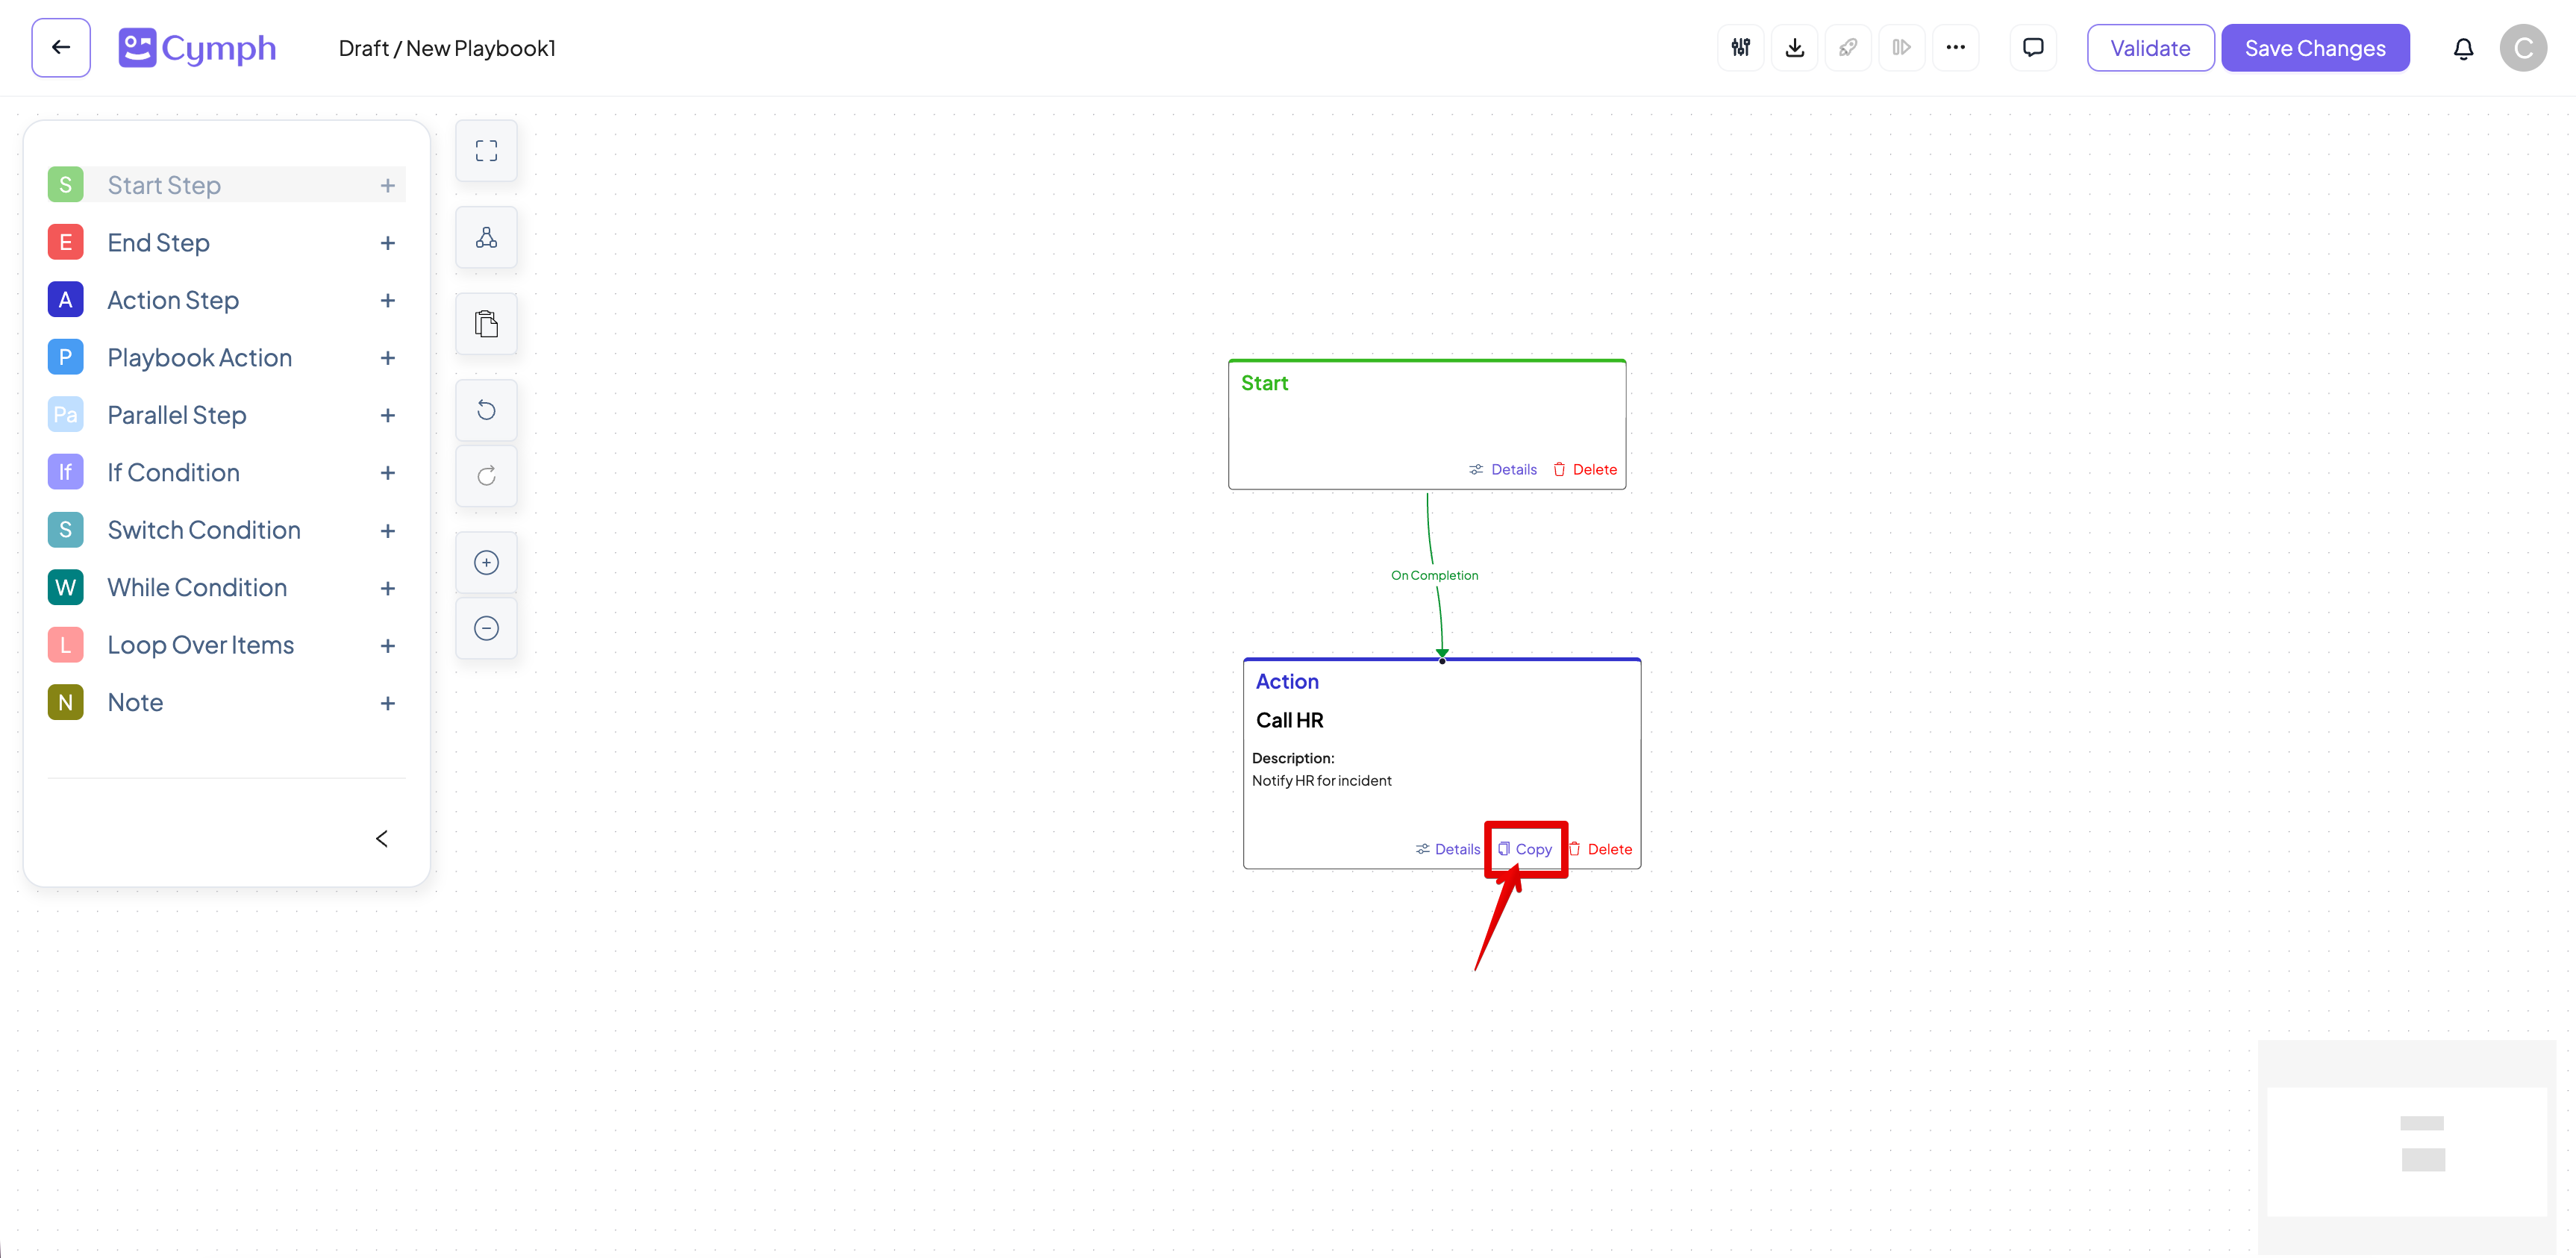Redo the last canvas change

486,475
